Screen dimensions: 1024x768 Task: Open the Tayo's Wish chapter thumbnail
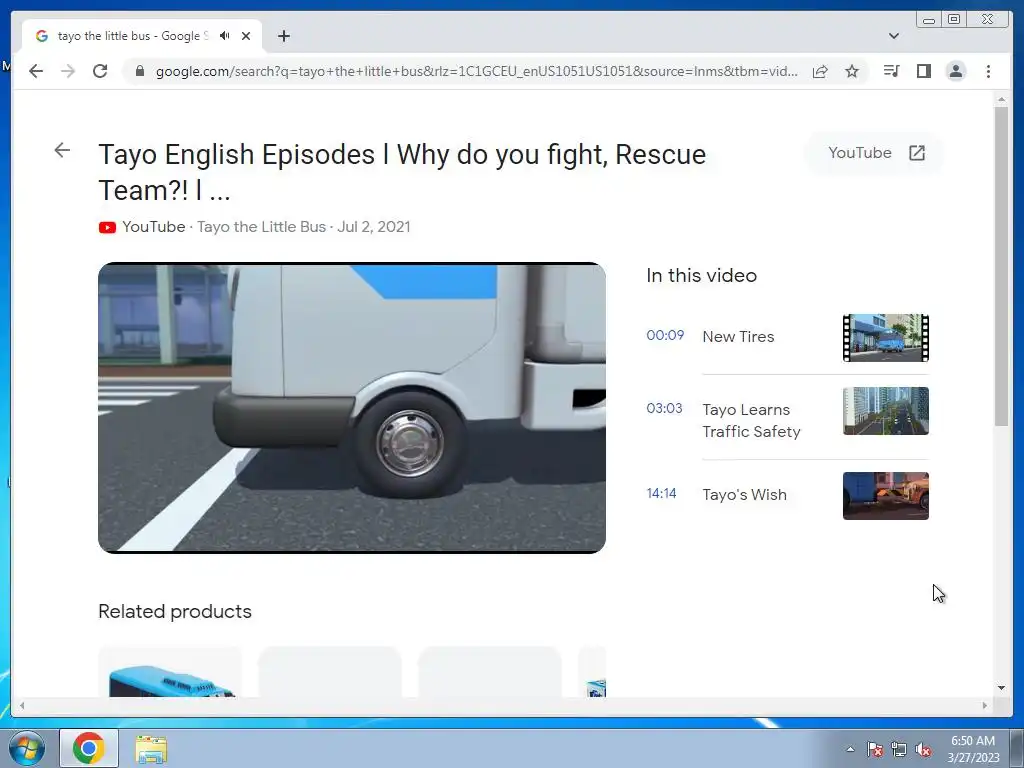[886, 496]
